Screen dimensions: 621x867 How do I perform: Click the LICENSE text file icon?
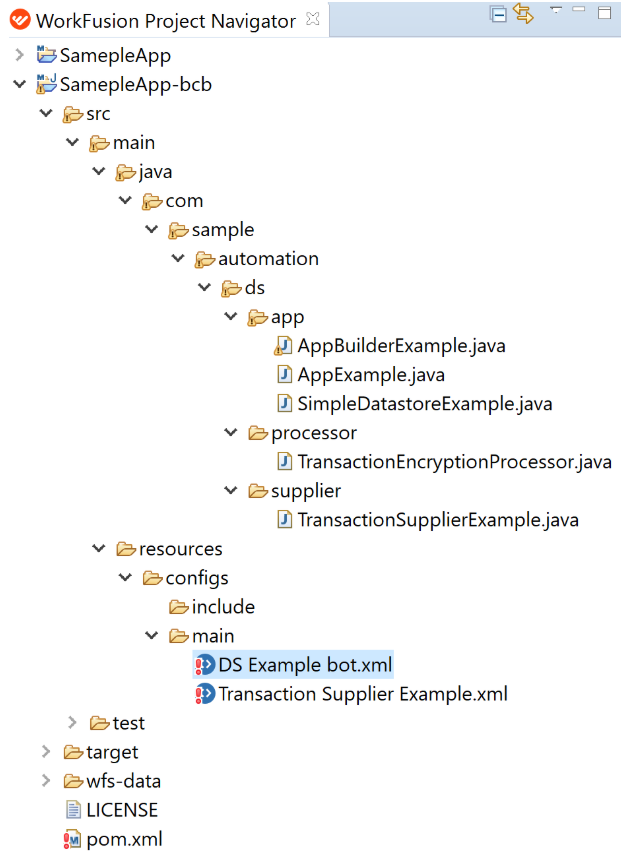click(x=73, y=810)
